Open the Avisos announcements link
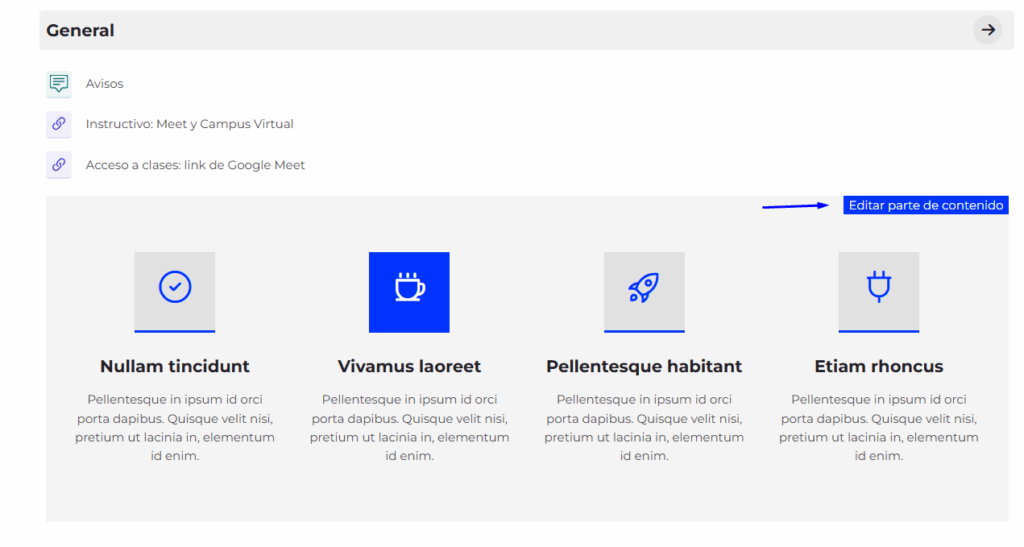Screen dimensions: 1024x547 tap(105, 84)
